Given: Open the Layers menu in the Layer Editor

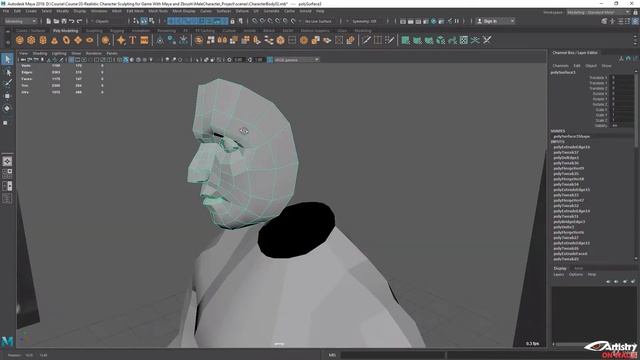Looking at the screenshot, I should [558, 274].
